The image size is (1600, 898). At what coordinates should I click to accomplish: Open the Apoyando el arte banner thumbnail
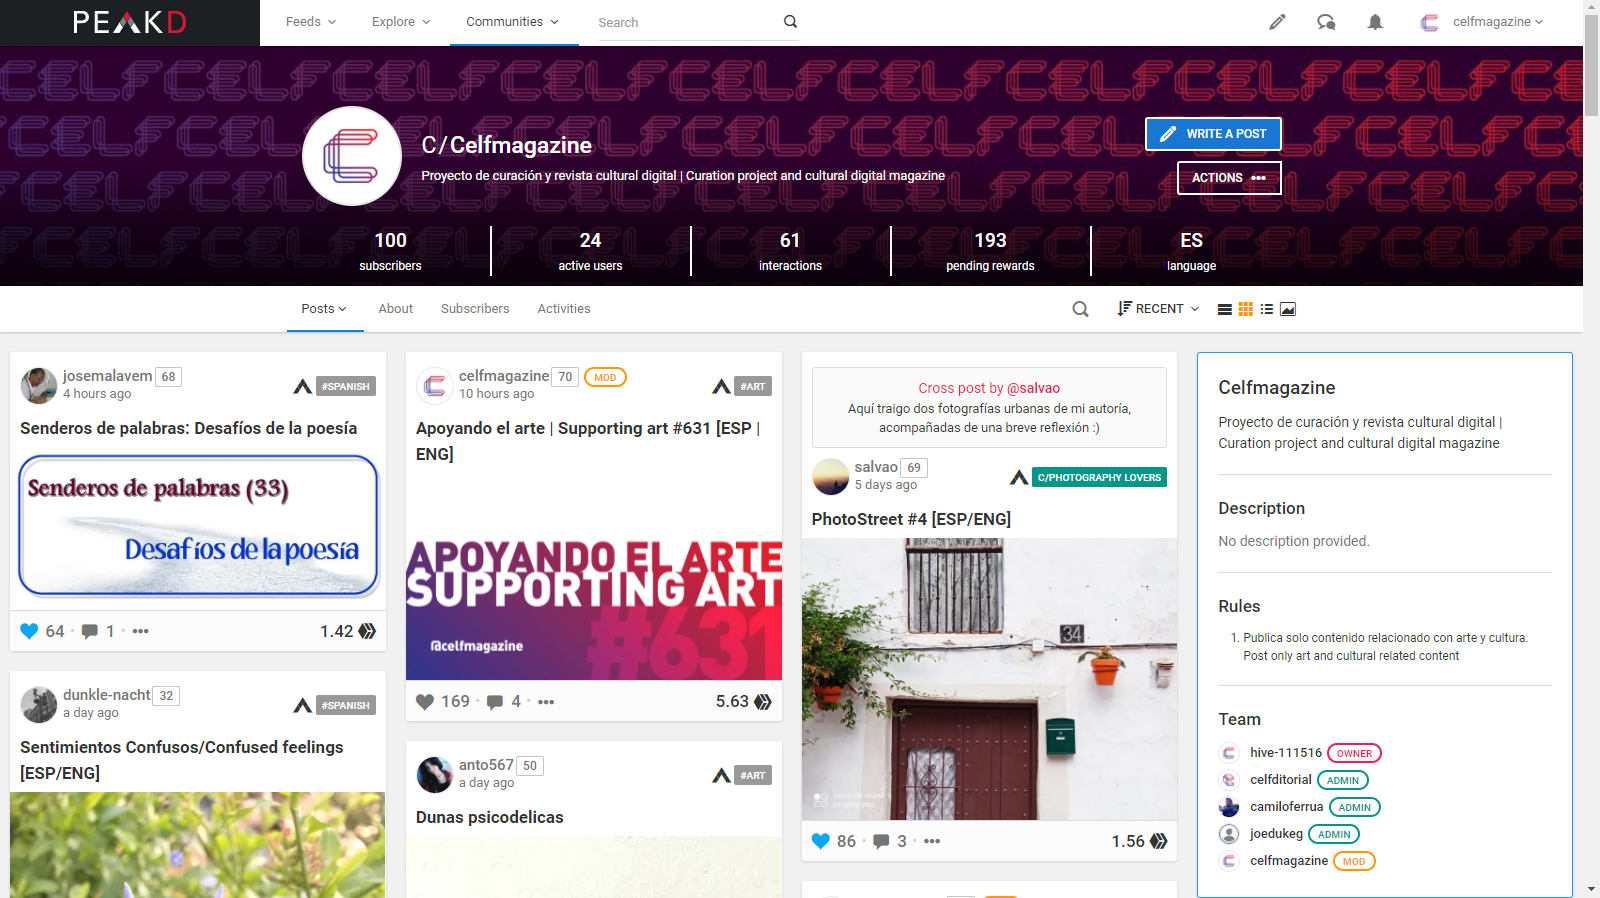(594, 610)
